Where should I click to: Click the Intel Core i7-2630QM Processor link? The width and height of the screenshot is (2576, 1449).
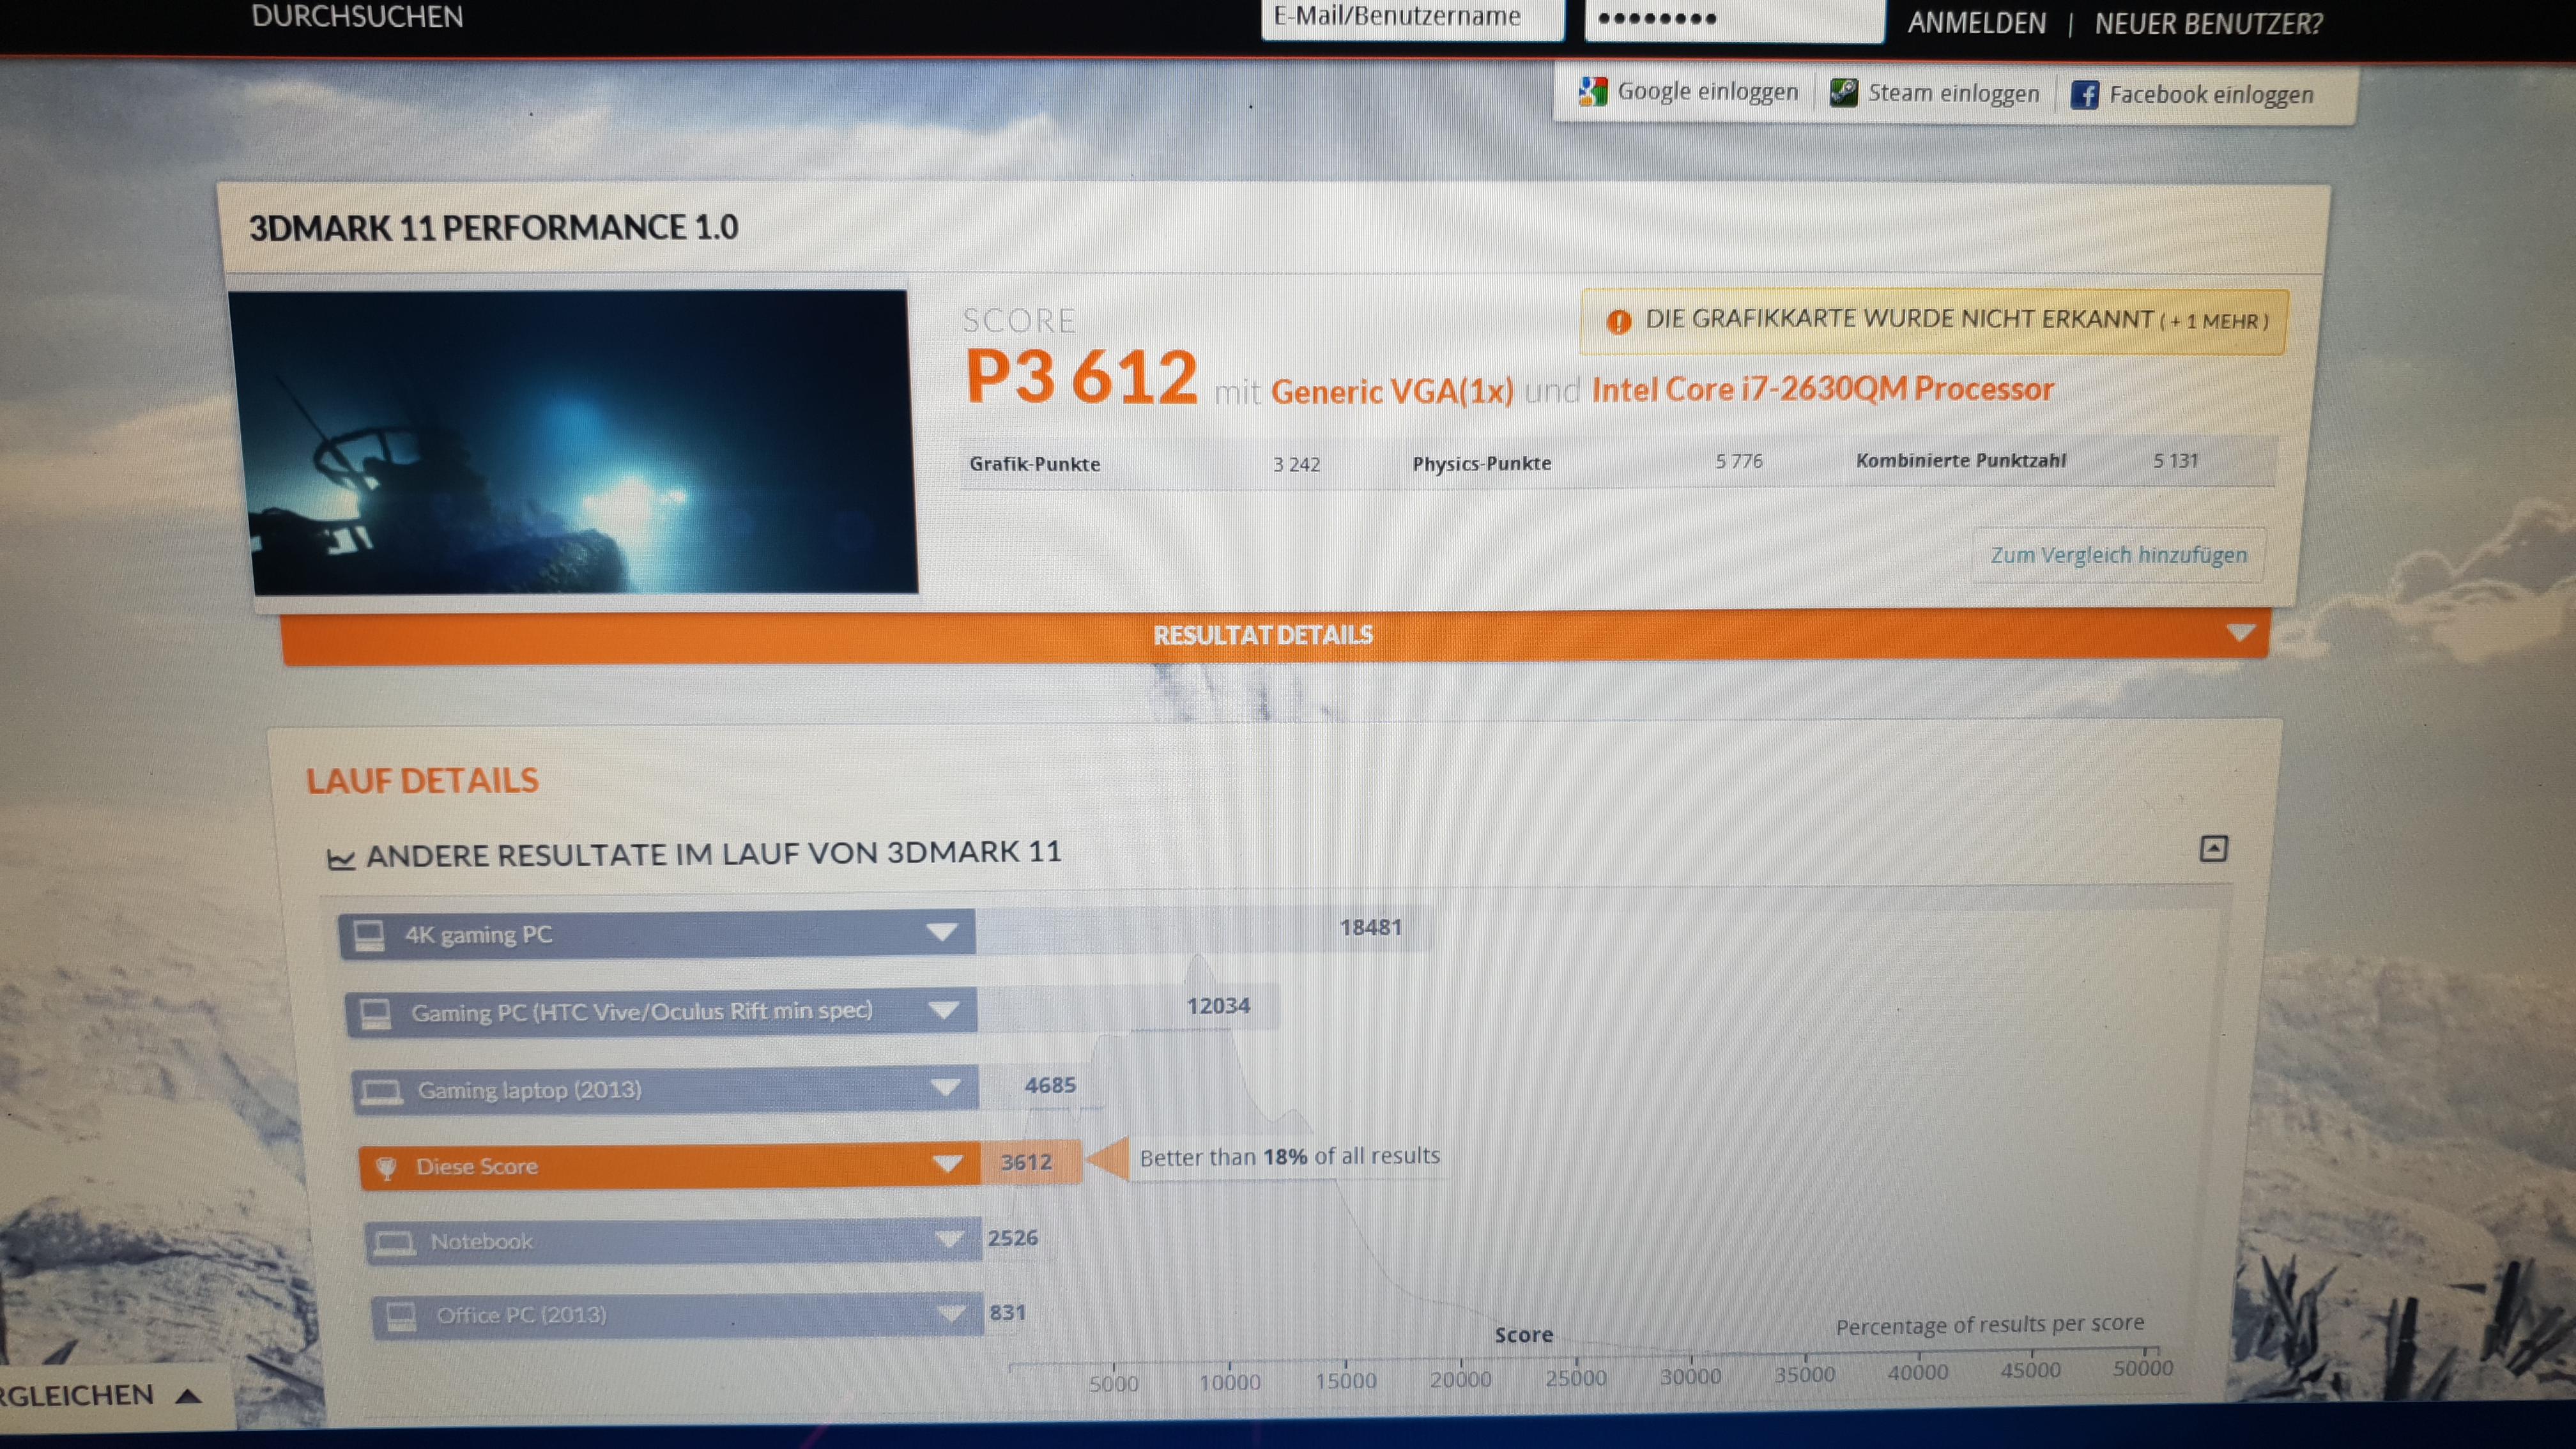[x=1822, y=389]
